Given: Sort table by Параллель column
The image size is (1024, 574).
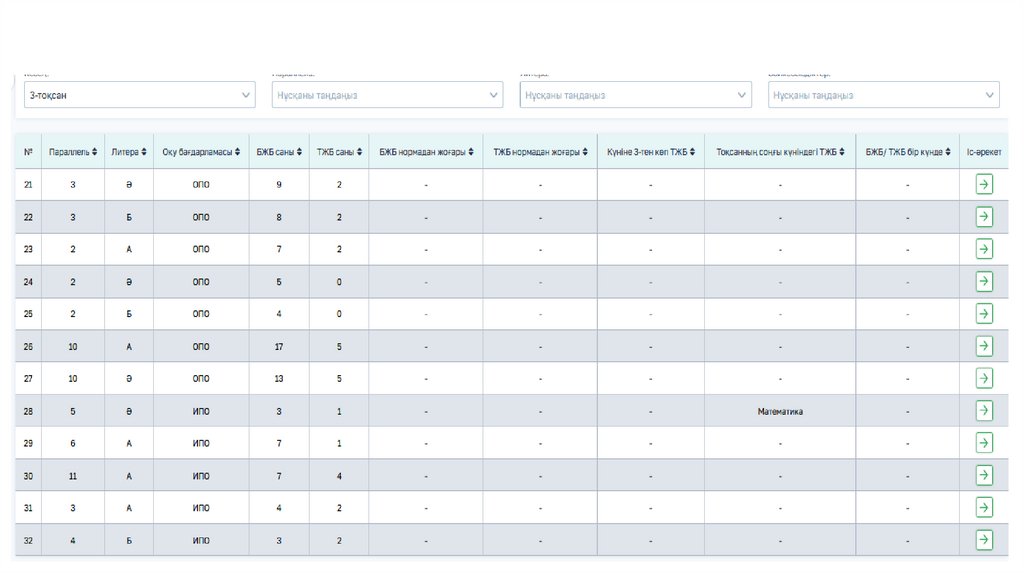Looking at the screenshot, I should [72, 152].
